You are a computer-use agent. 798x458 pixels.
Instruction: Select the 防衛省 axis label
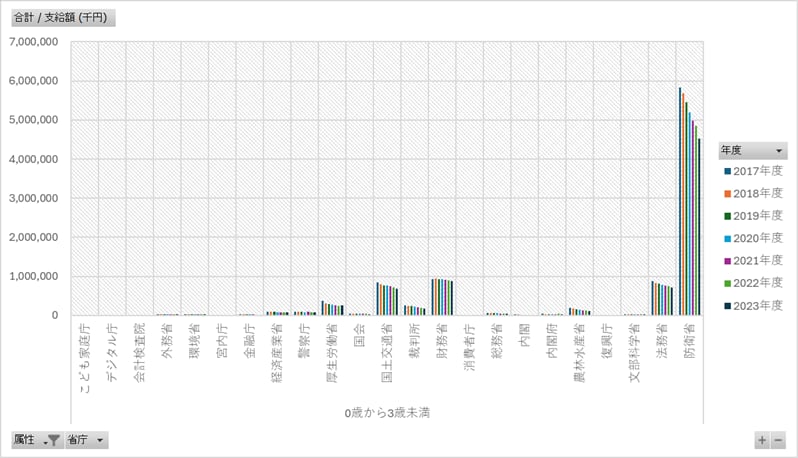click(x=690, y=340)
